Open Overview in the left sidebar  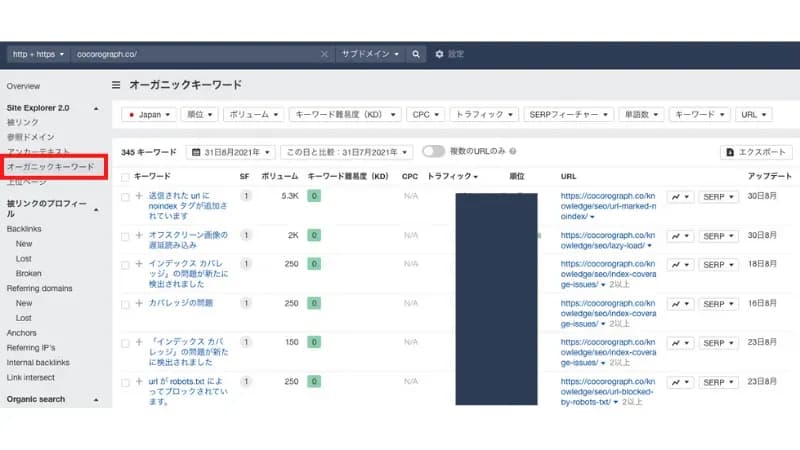click(24, 87)
